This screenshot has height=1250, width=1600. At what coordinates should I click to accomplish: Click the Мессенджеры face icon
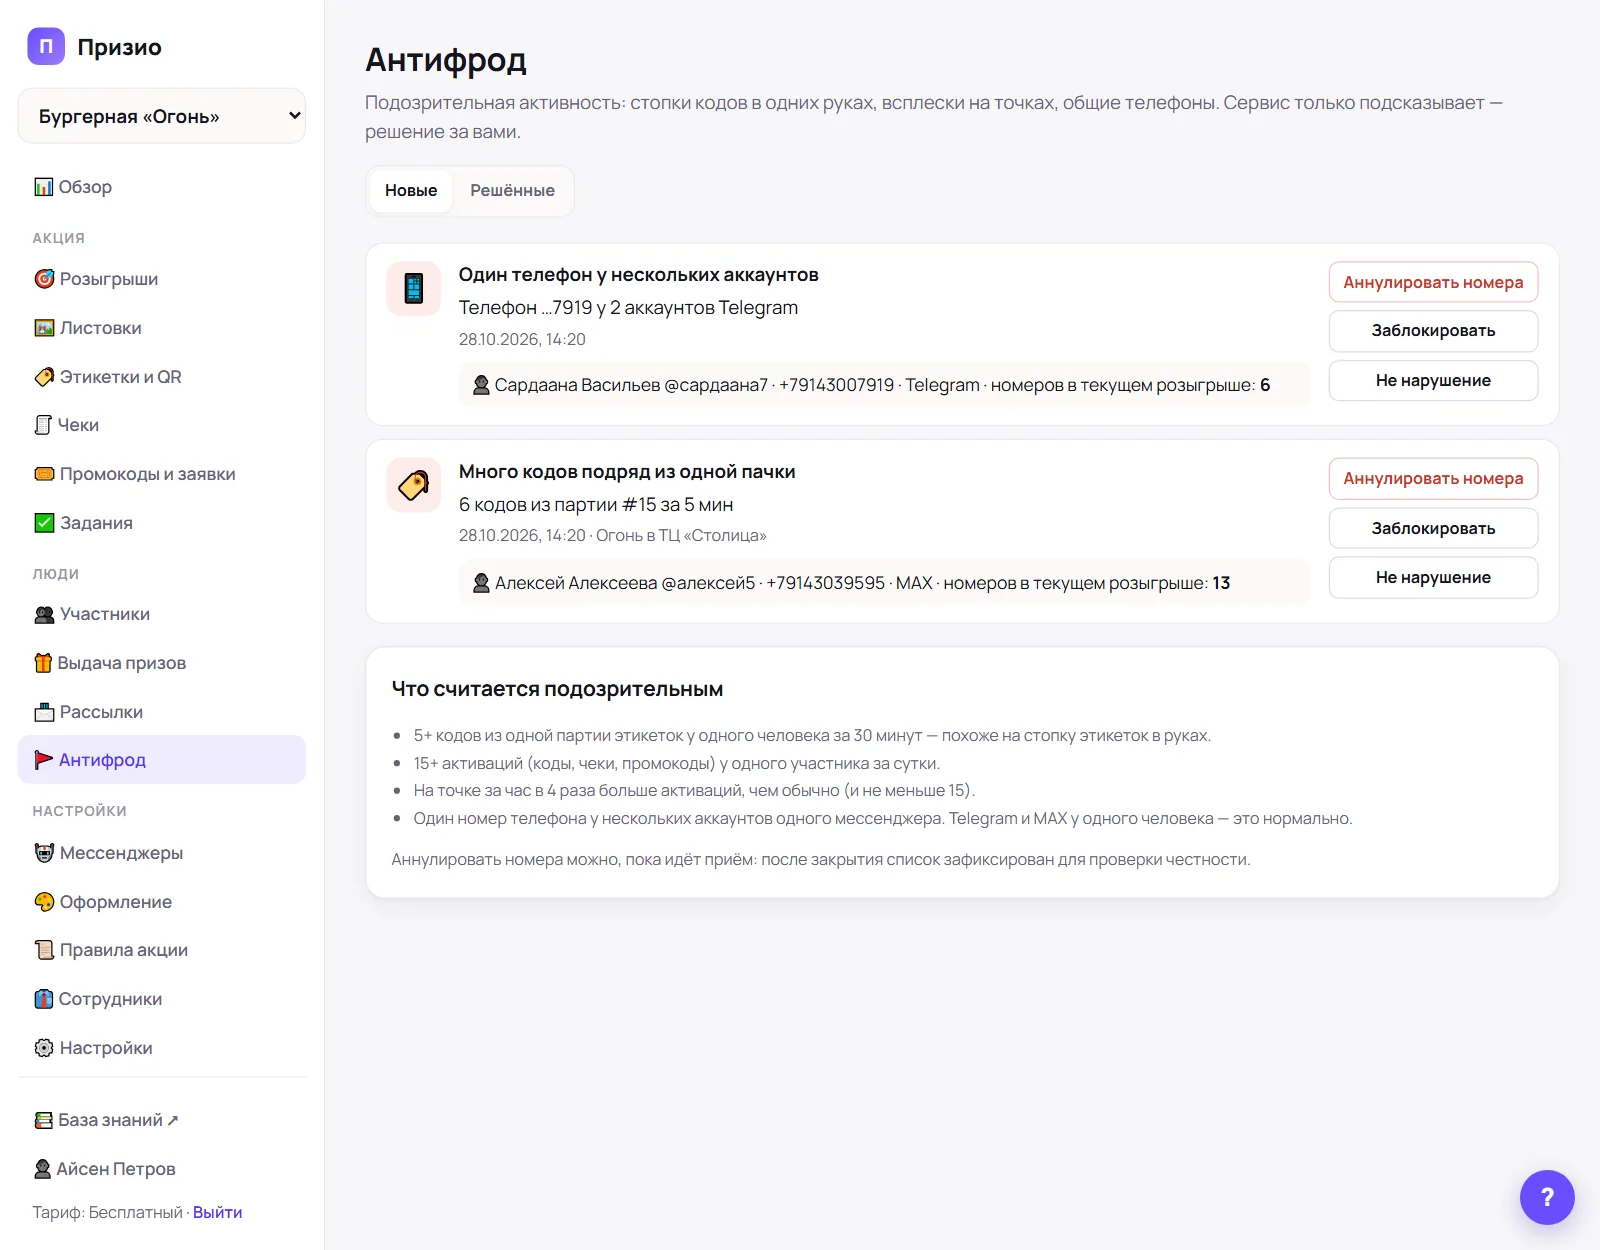[44, 853]
